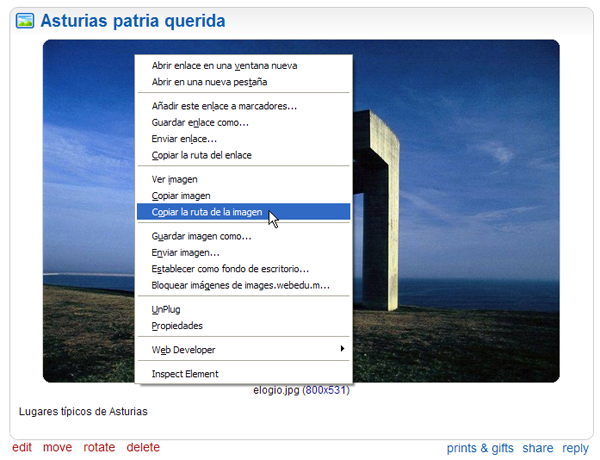Click 'Ver imagen' in context menu

[168, 179]
